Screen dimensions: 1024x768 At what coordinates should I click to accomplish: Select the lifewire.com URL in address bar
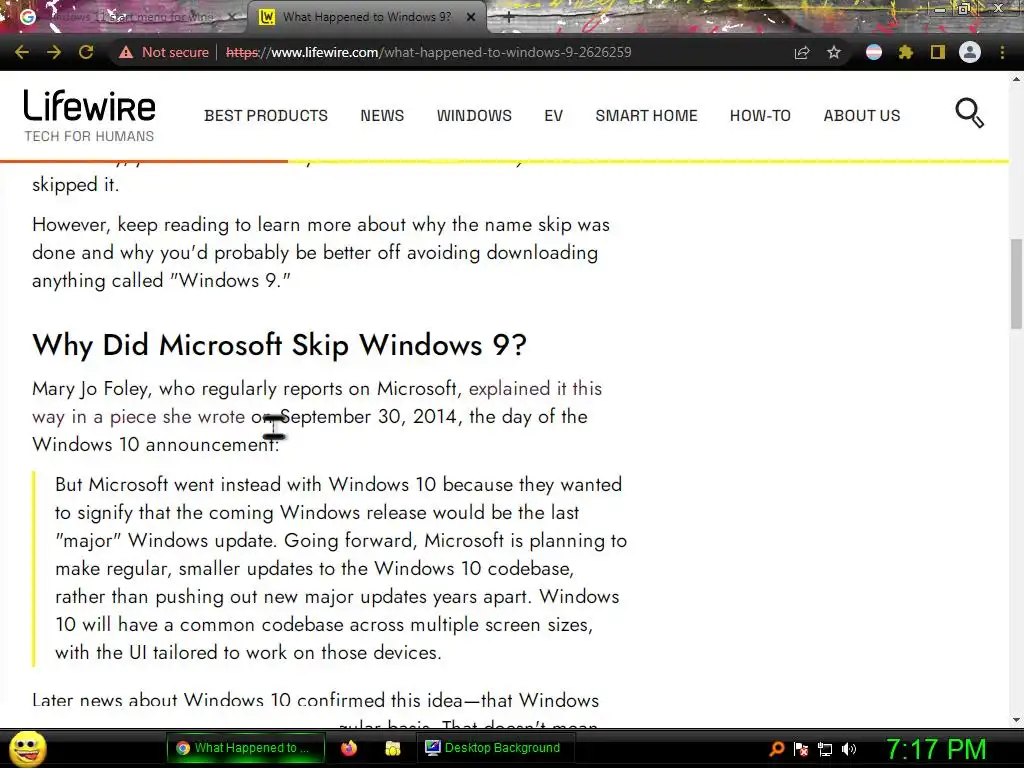click(428, 52)
